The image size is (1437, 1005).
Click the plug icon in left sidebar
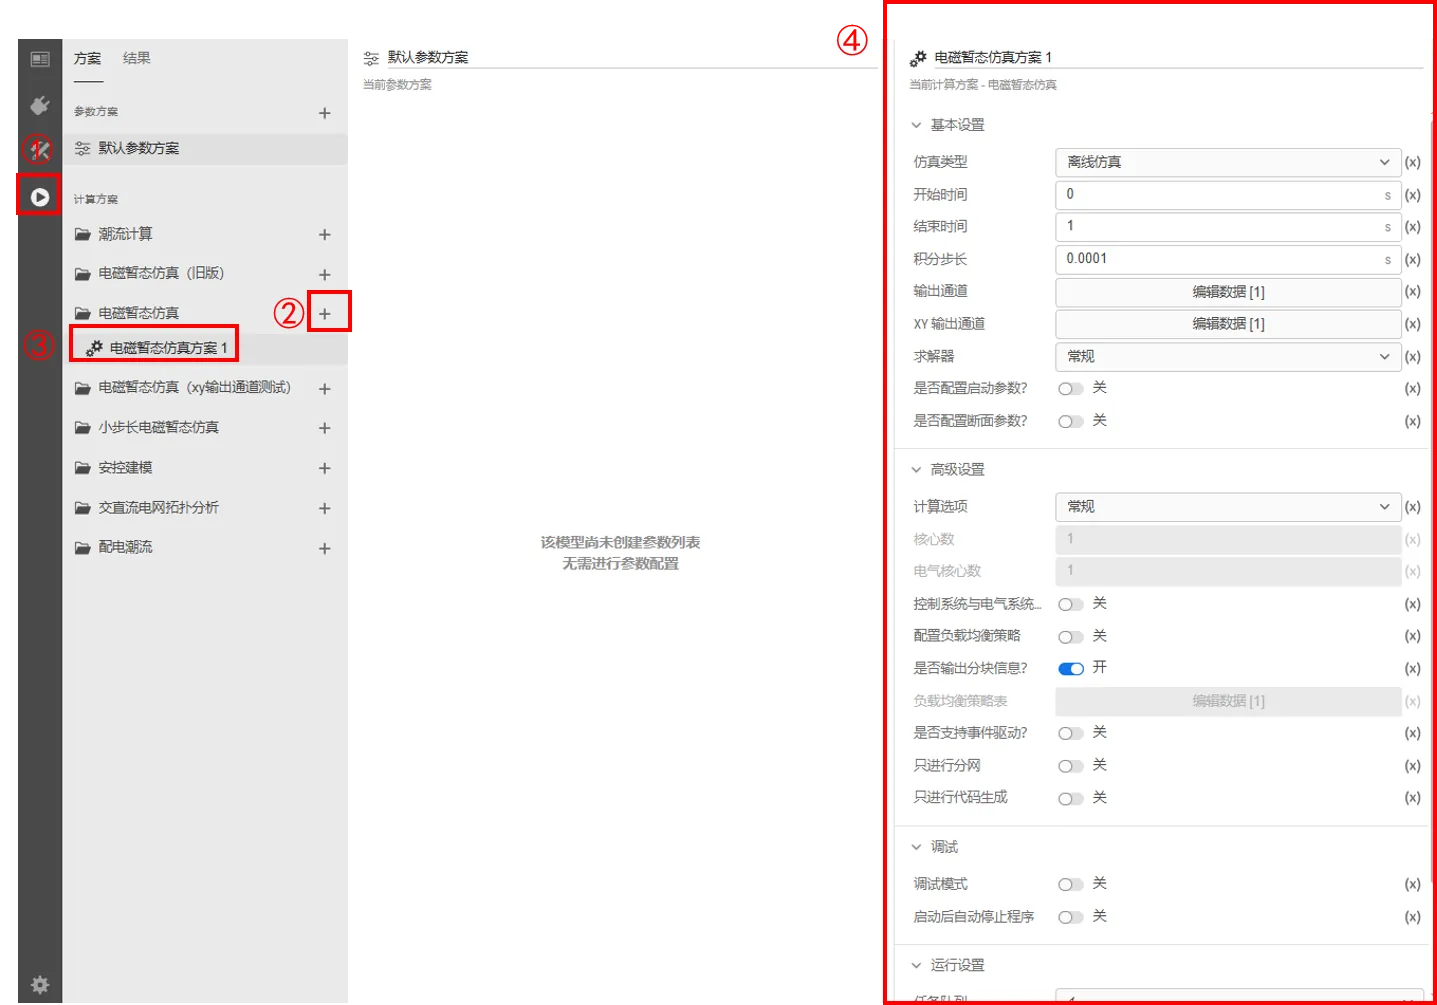tap(39, 105)
